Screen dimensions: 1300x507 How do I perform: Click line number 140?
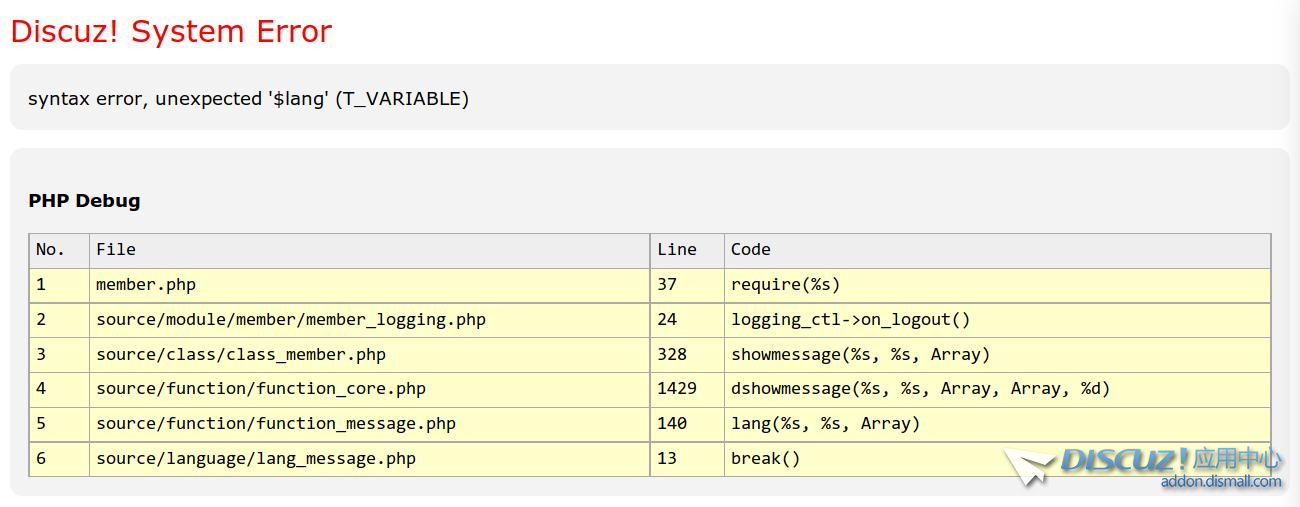(672, 424)
